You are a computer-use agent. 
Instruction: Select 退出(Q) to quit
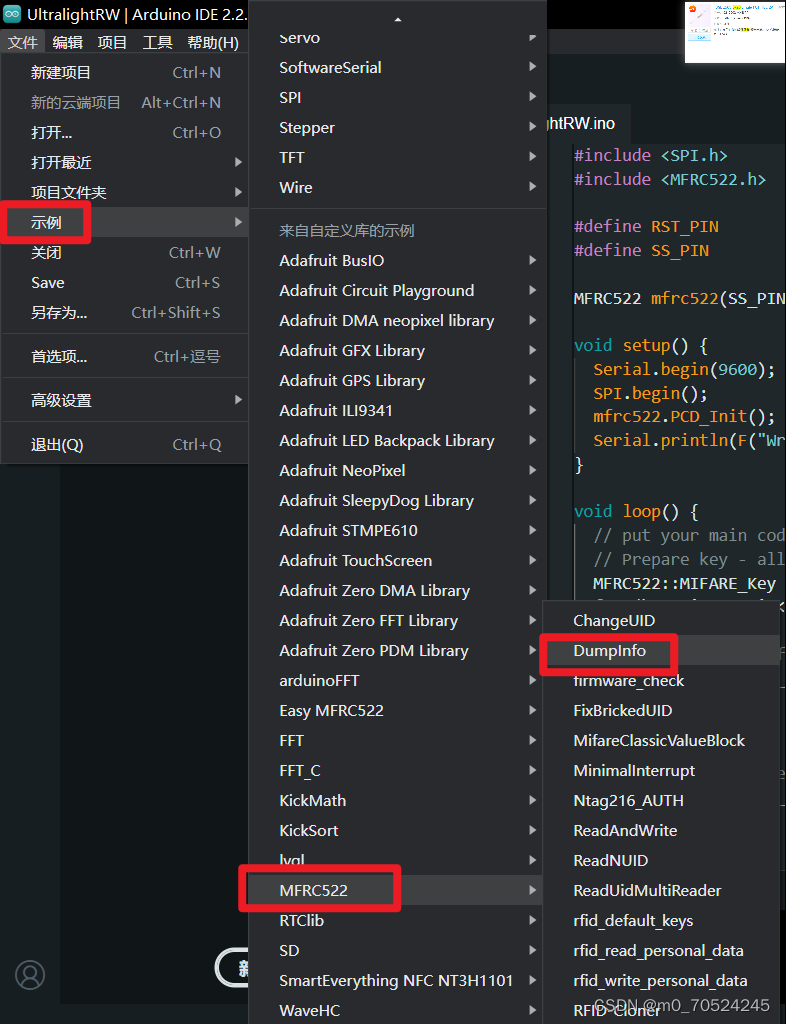[125, 445]
